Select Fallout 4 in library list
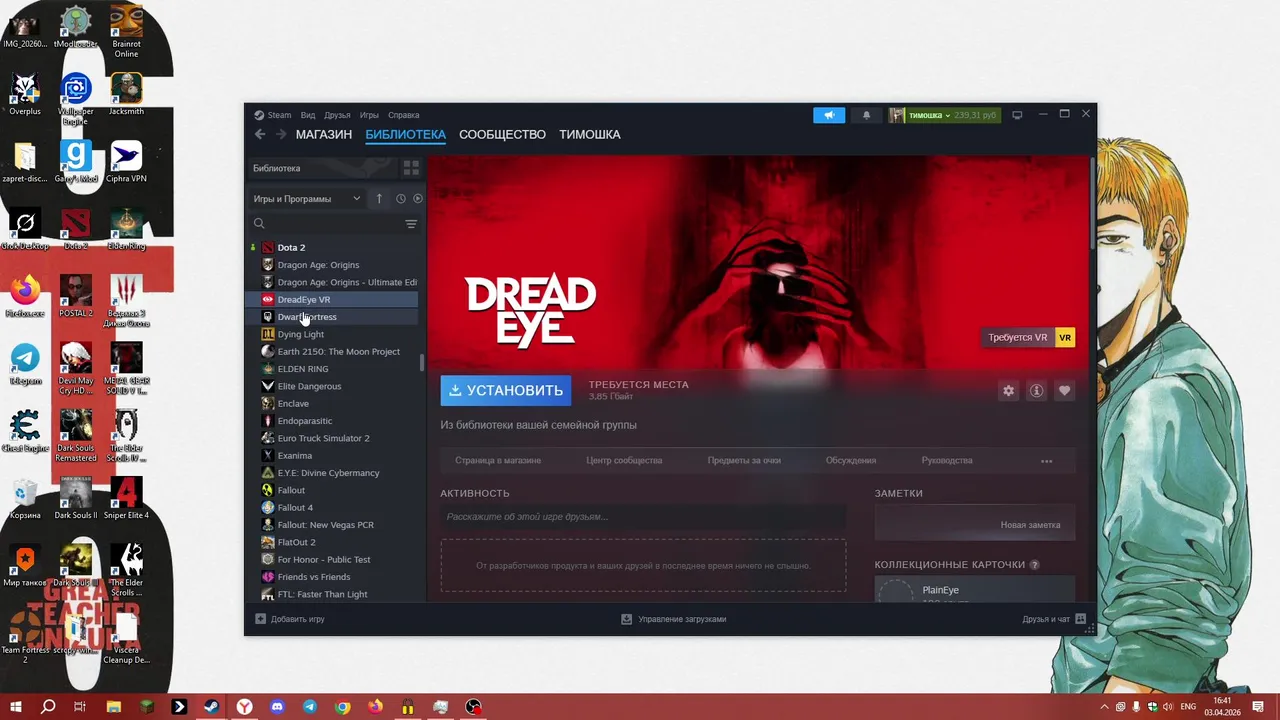The height and width of the screenshot is (720, 1280). (333, 508)
